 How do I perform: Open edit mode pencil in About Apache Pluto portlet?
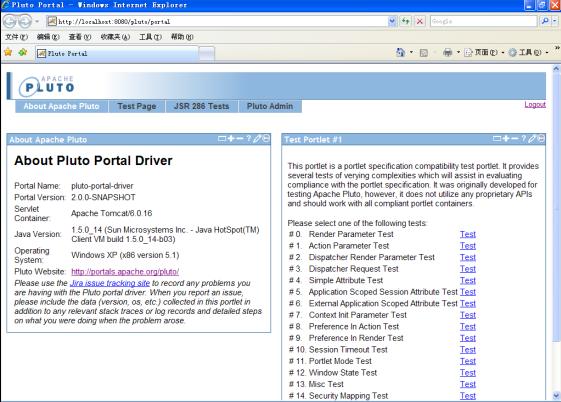tap(257, 138)
